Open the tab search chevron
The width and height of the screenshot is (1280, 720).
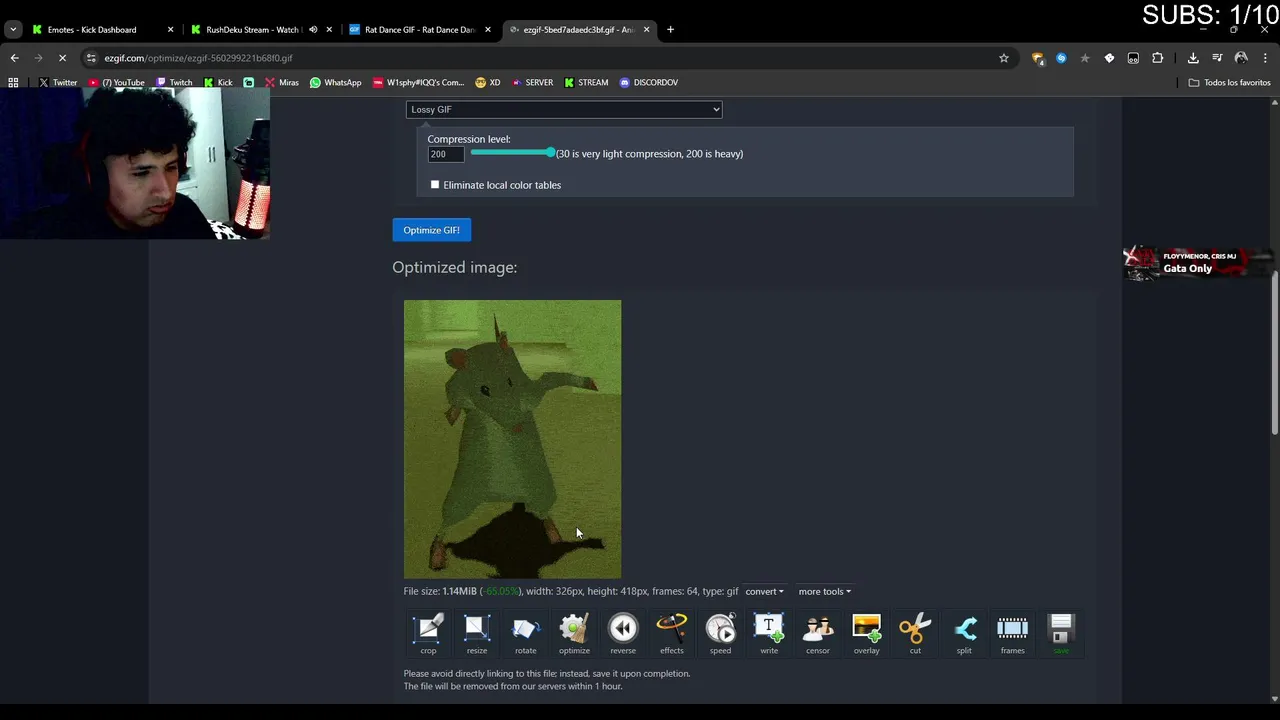[13, 30]
